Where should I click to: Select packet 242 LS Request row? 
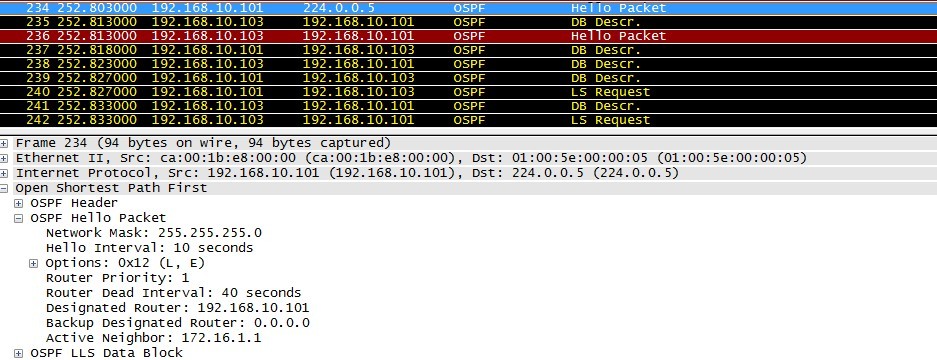point(468,120)
